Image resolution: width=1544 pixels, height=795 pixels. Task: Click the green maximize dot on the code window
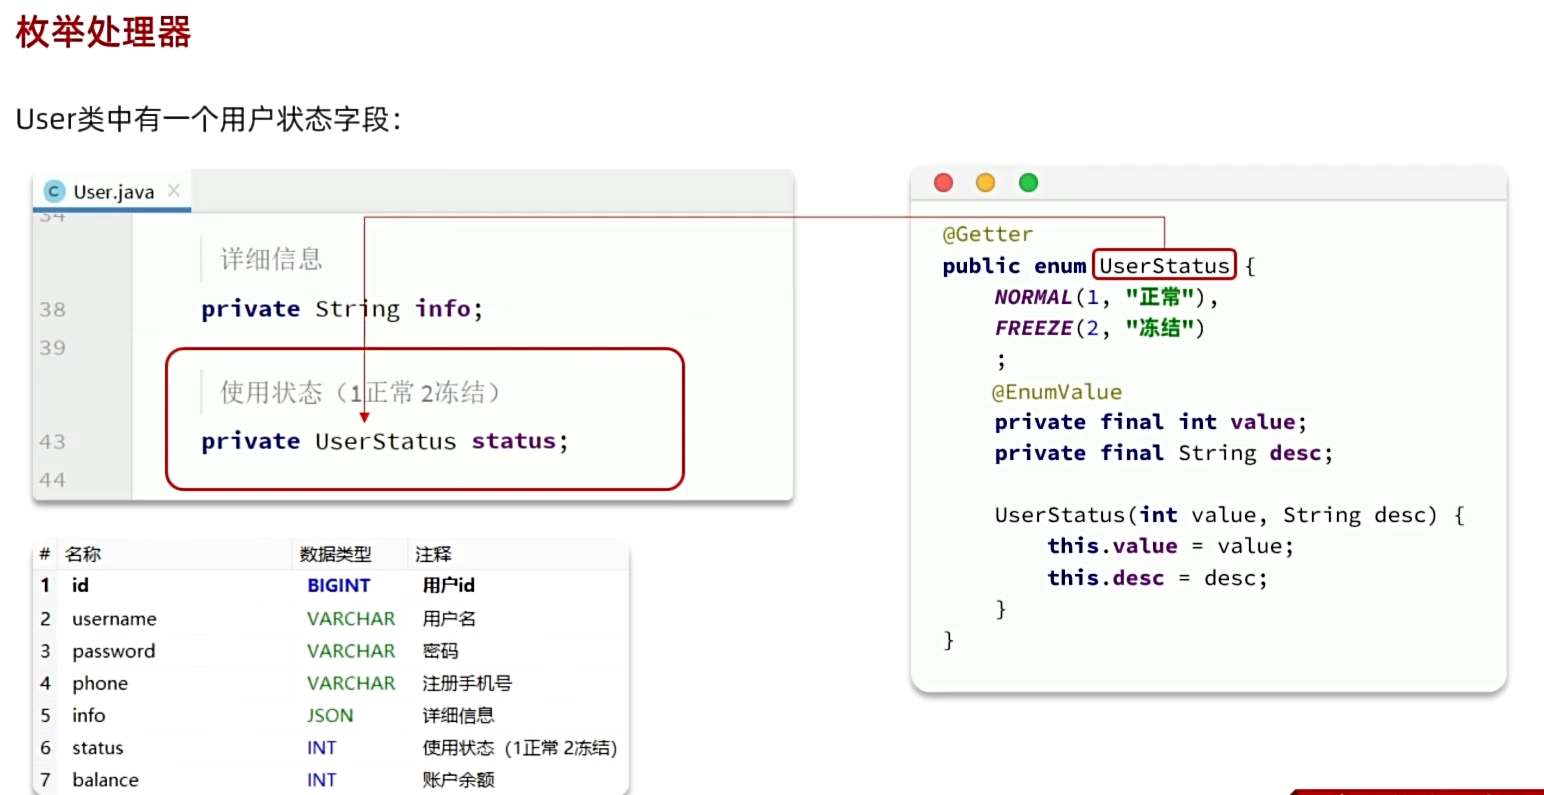(1028, 182)
